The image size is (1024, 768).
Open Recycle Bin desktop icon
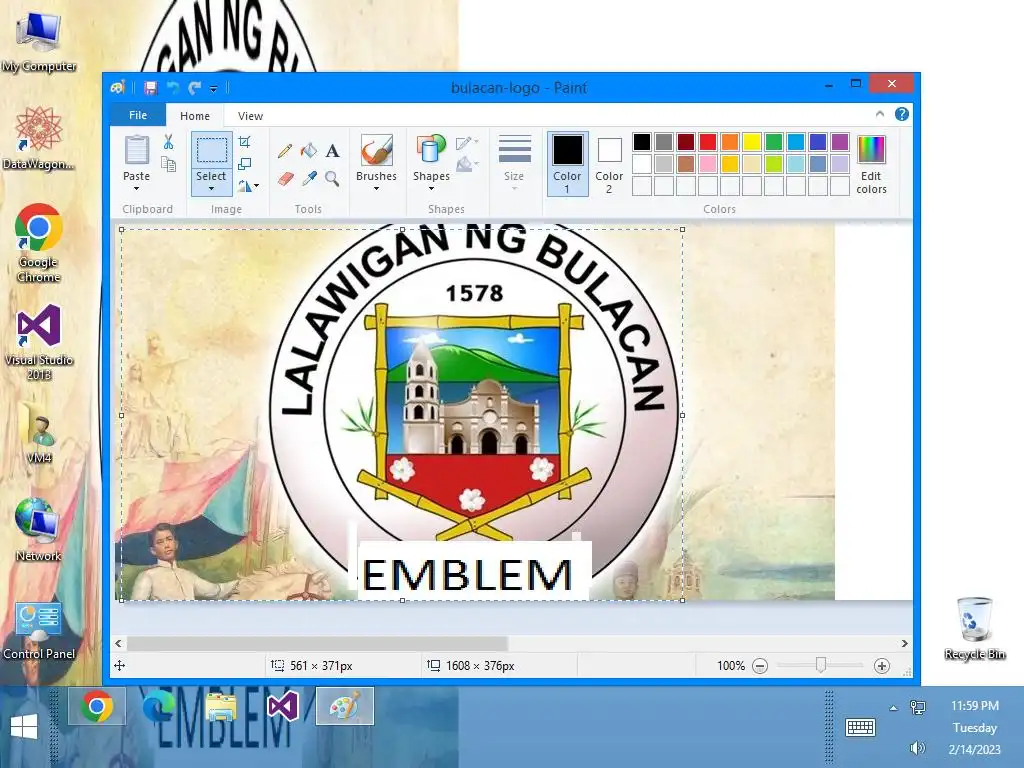click(x=974, y=628)
